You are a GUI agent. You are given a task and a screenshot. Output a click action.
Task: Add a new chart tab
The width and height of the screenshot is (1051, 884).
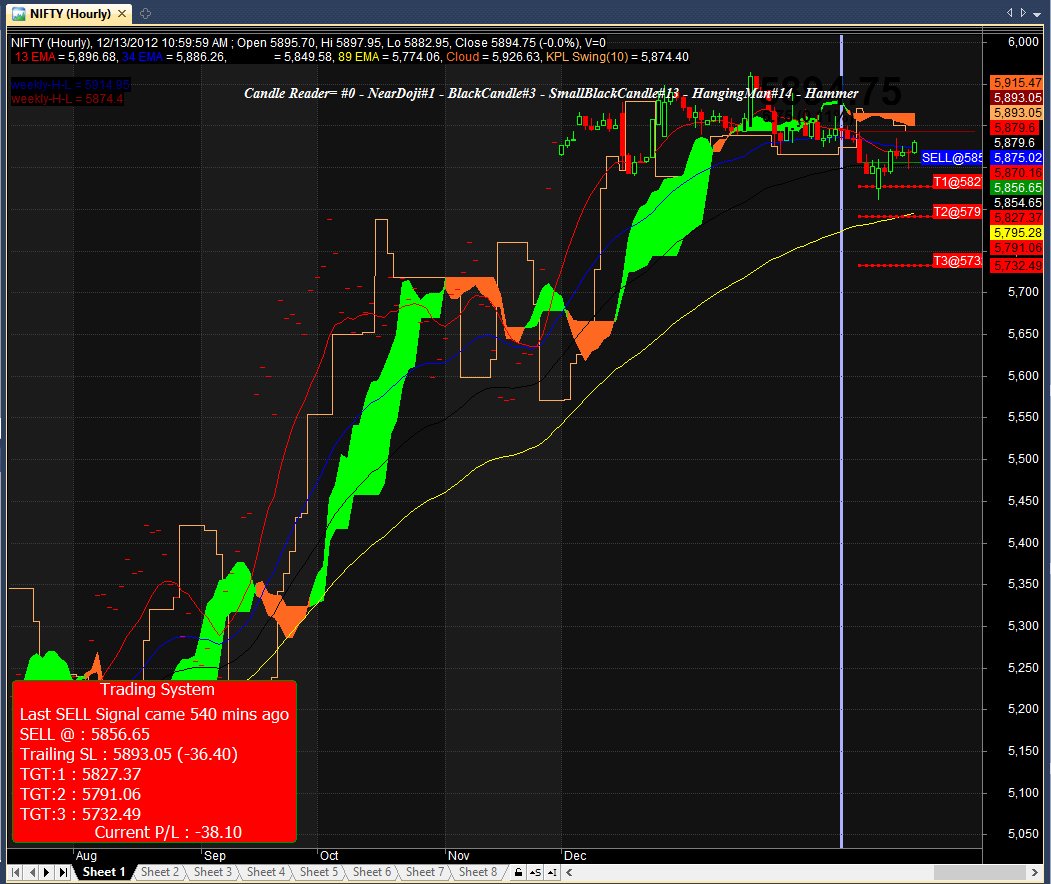[x=145, y=13]
